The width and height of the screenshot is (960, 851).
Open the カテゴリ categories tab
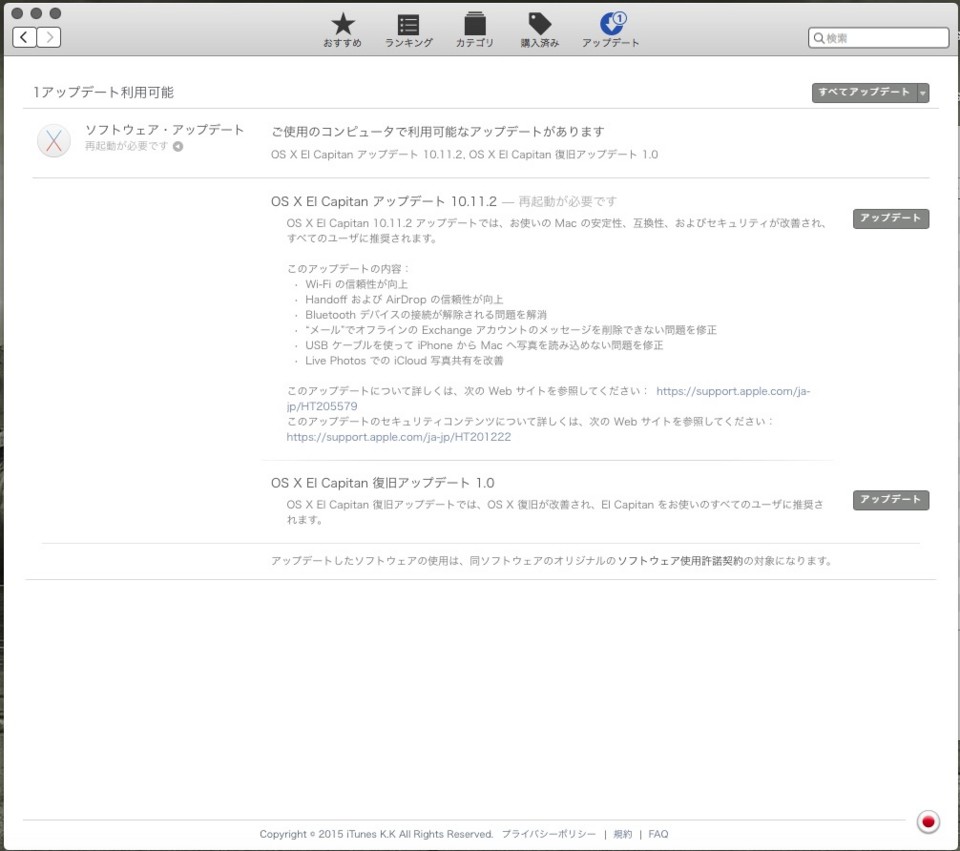tap(474, 31)
